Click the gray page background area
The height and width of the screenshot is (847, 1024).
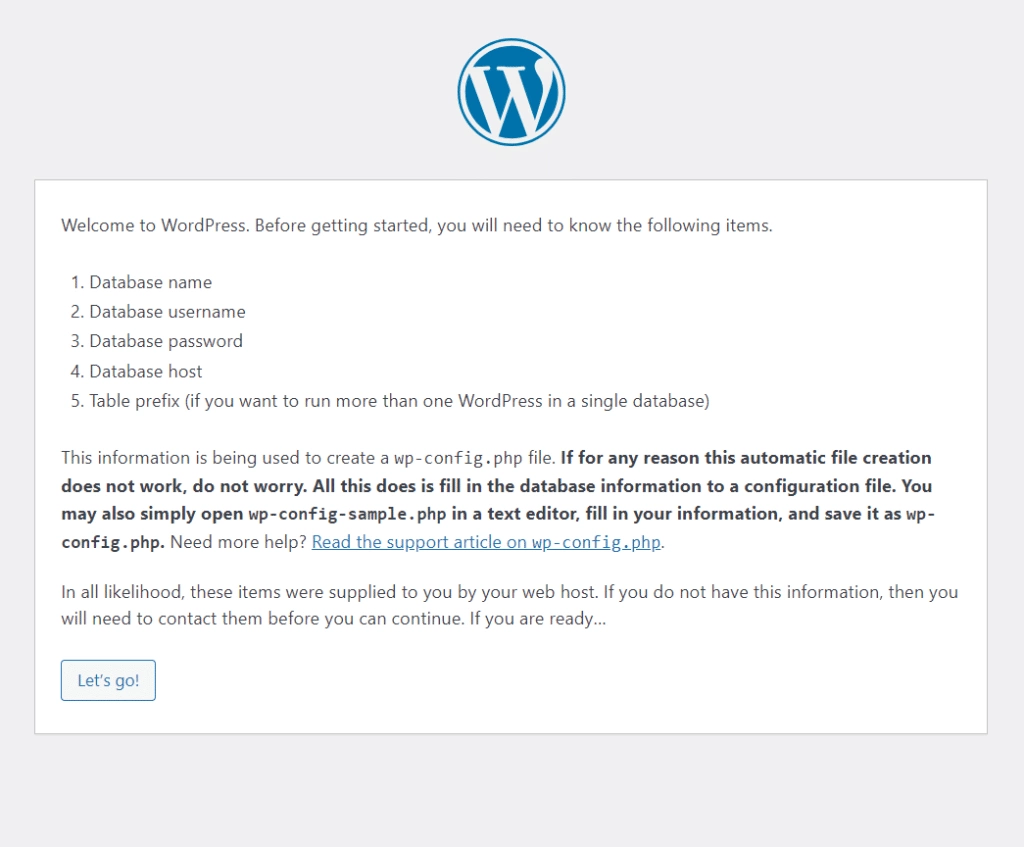tap(511, 800)
